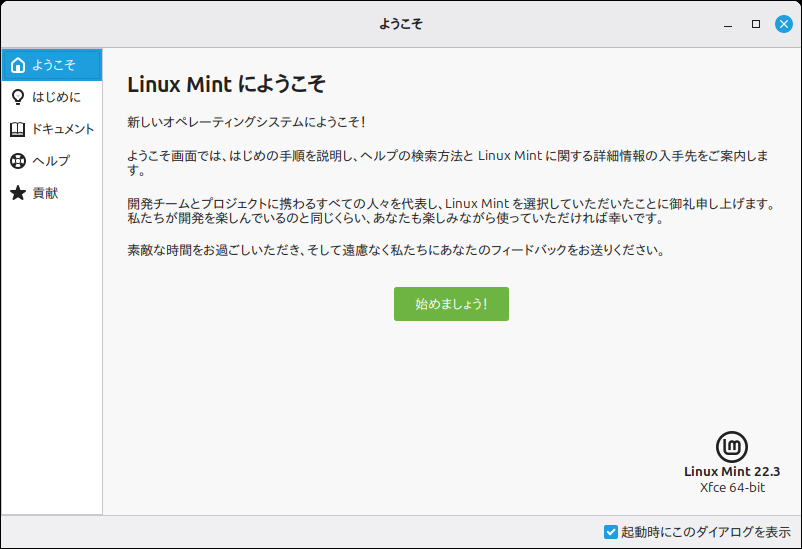
Task: Click the ようこそ title in the title bar
Action: 401,23
